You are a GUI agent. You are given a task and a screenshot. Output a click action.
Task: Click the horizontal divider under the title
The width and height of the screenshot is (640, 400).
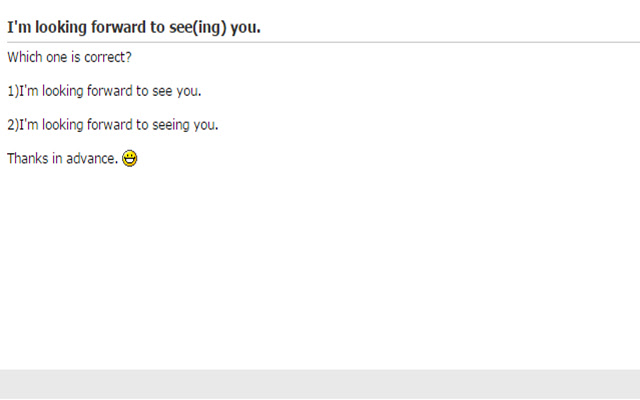pyautogui.click(x=323, y=42)
